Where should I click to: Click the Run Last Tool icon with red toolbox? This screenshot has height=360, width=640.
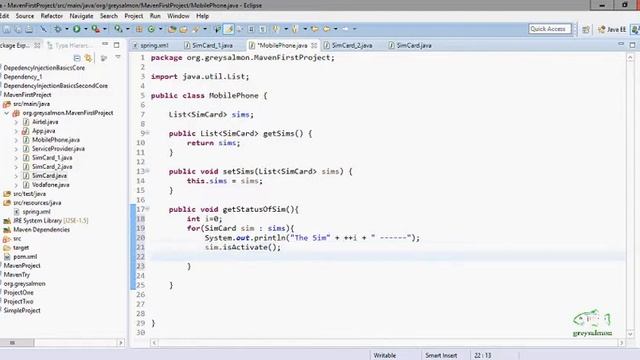coord(96,29)
